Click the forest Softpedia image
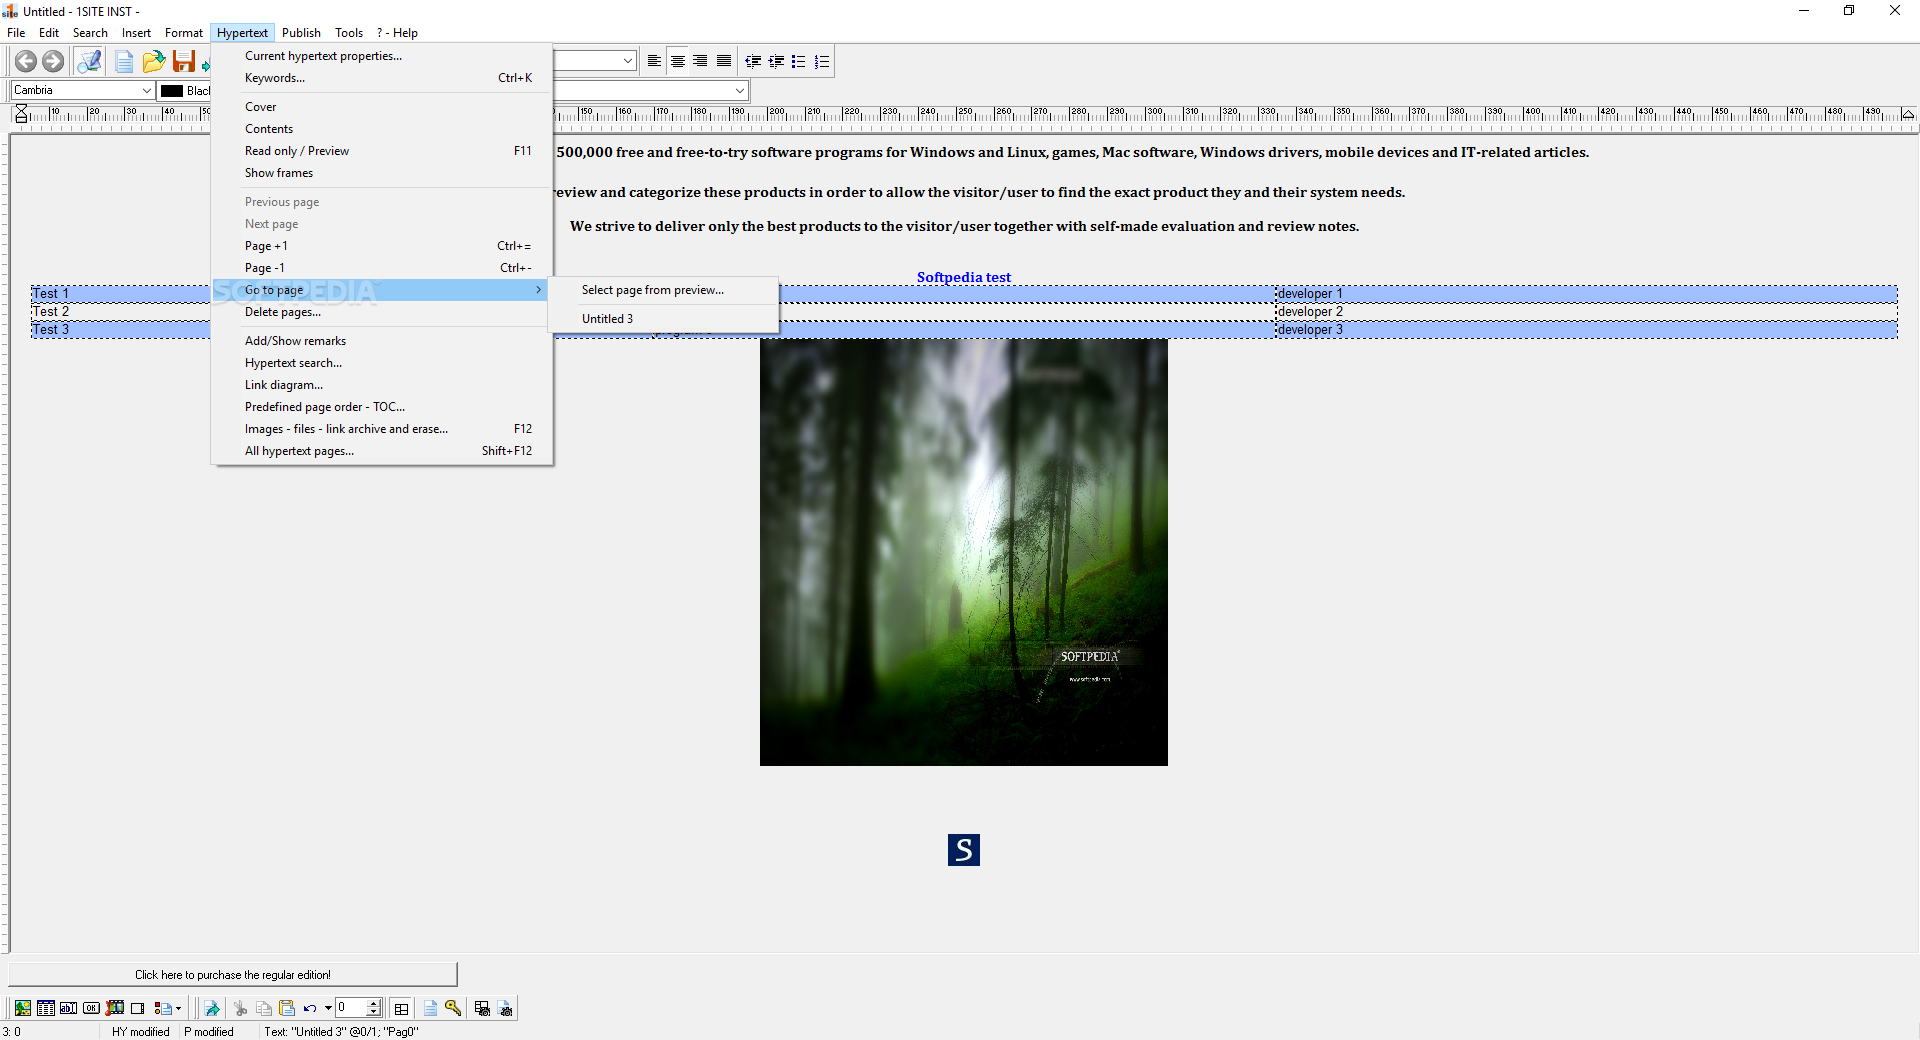 [x=964, y=552]
